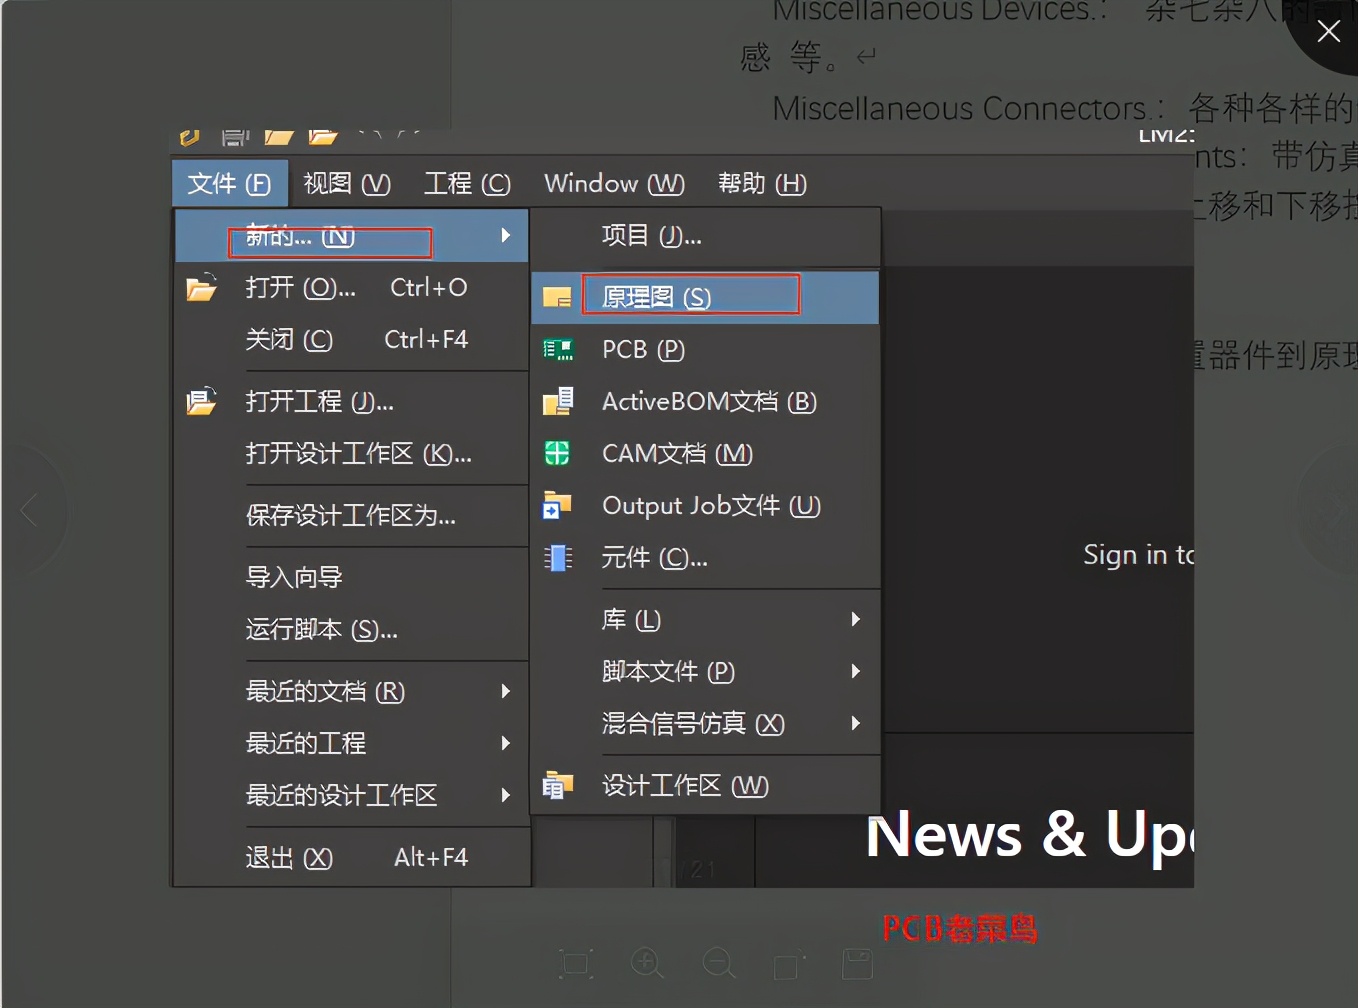
Task: Click the zoom-in magnifier icon at bottom
Action: point(647,963)
